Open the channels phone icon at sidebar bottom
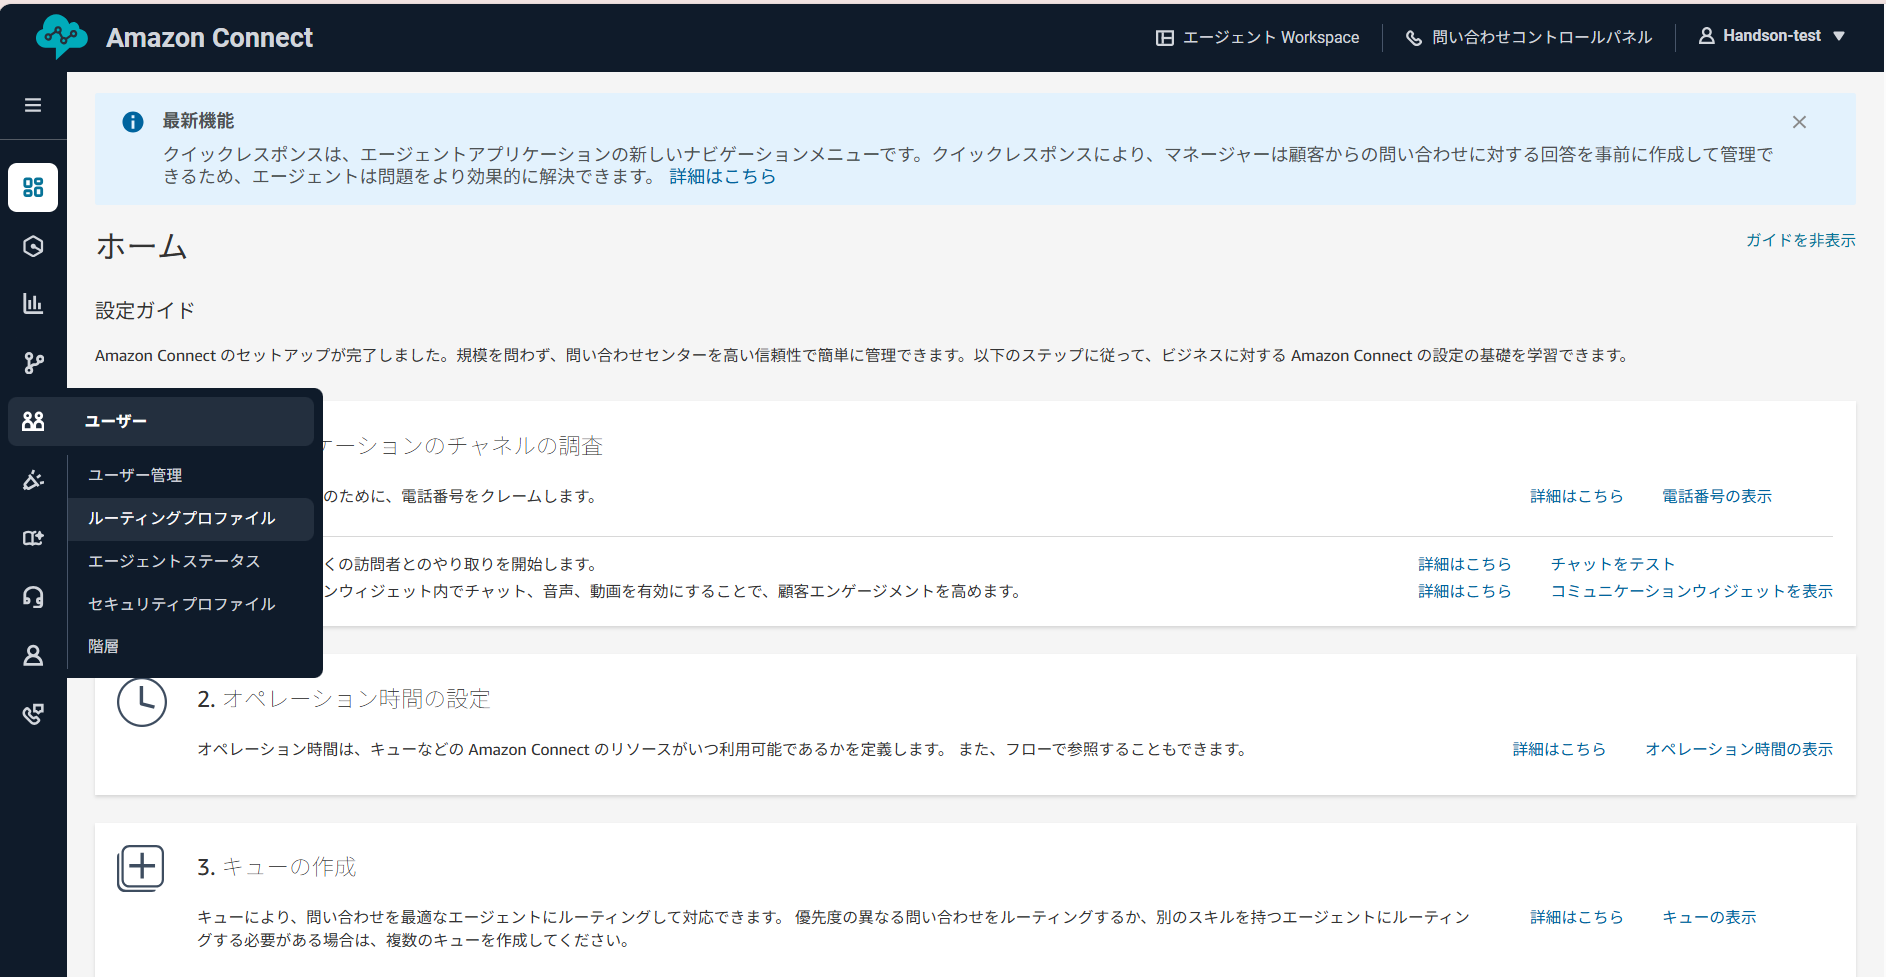The image size is (1886, 977). click(x=33, y=713)
